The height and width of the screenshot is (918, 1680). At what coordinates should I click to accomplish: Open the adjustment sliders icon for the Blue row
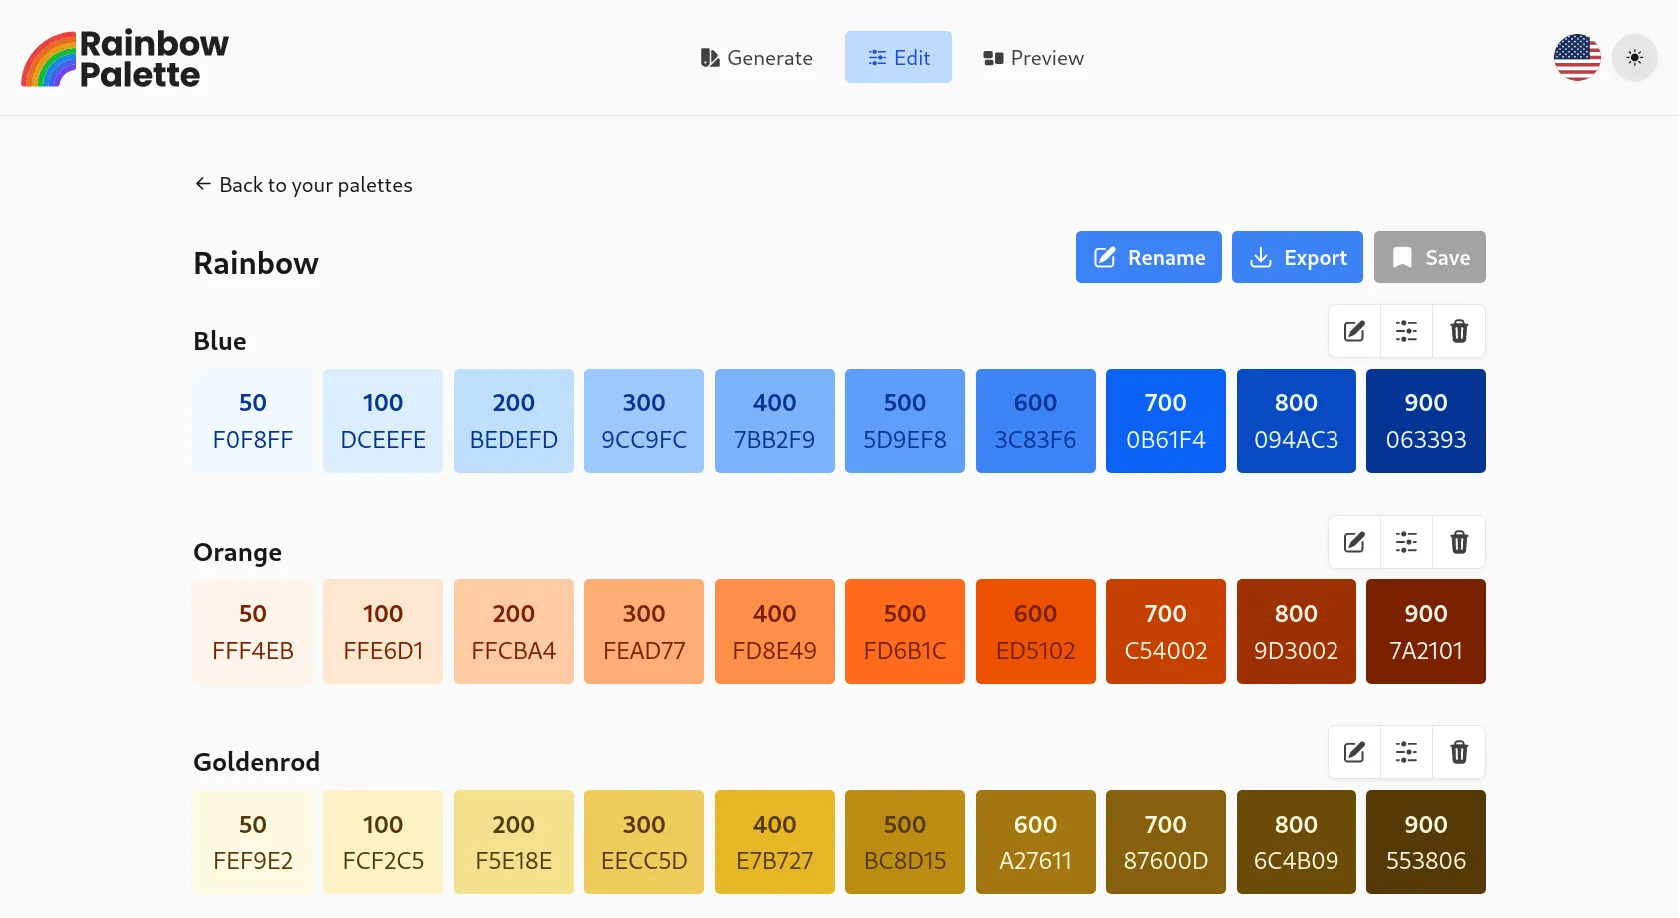pos(1406,330)
